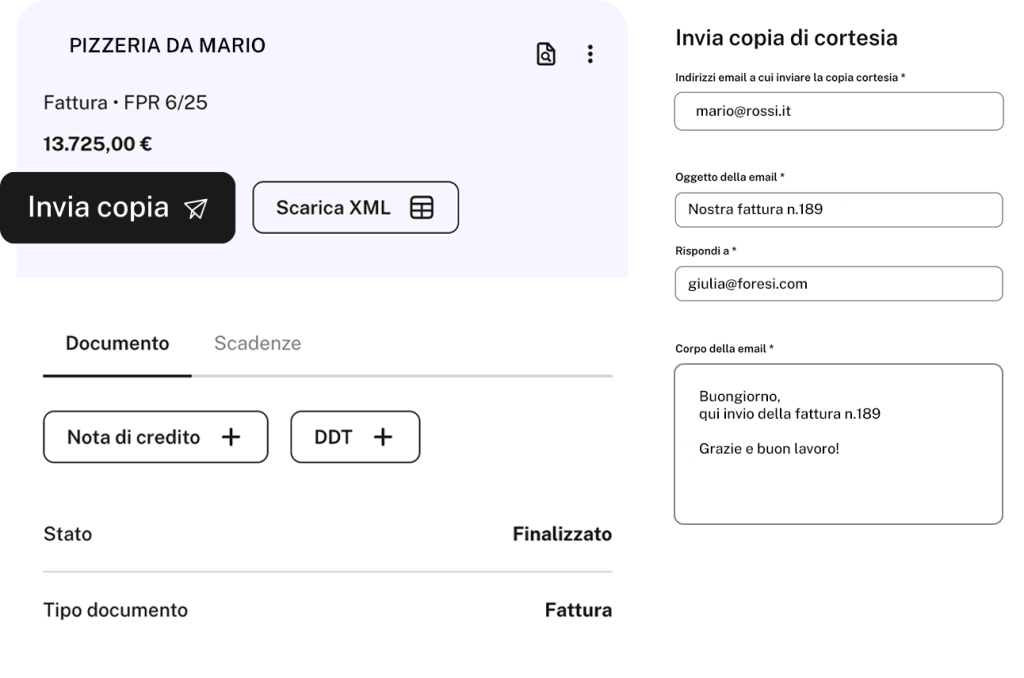Open the document preview icon

[x=545, y=54]
